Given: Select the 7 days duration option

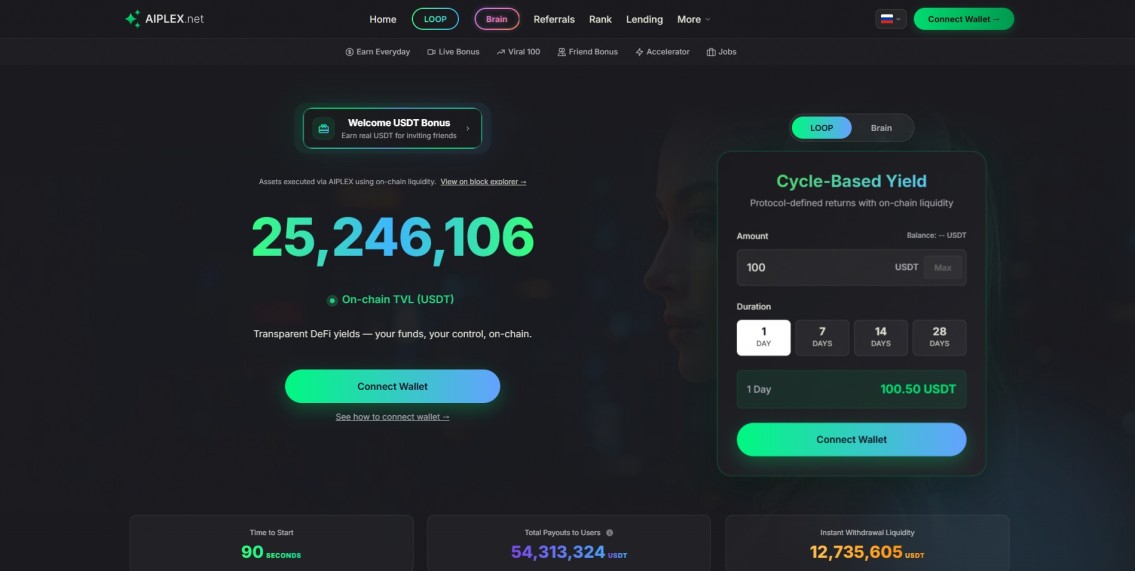Looking at the screenshot, I should point(822,337).
